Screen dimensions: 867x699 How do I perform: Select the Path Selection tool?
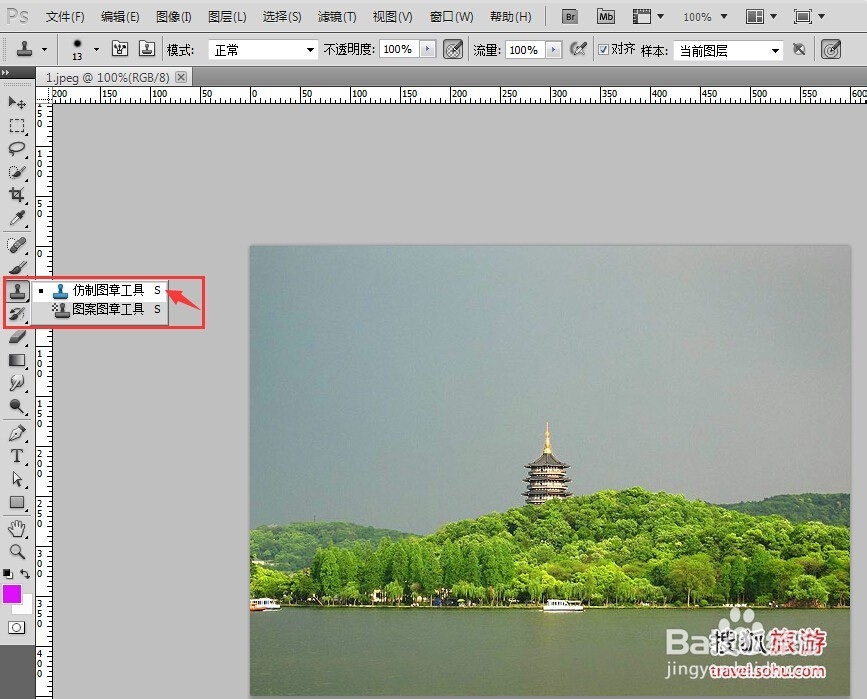17,479
